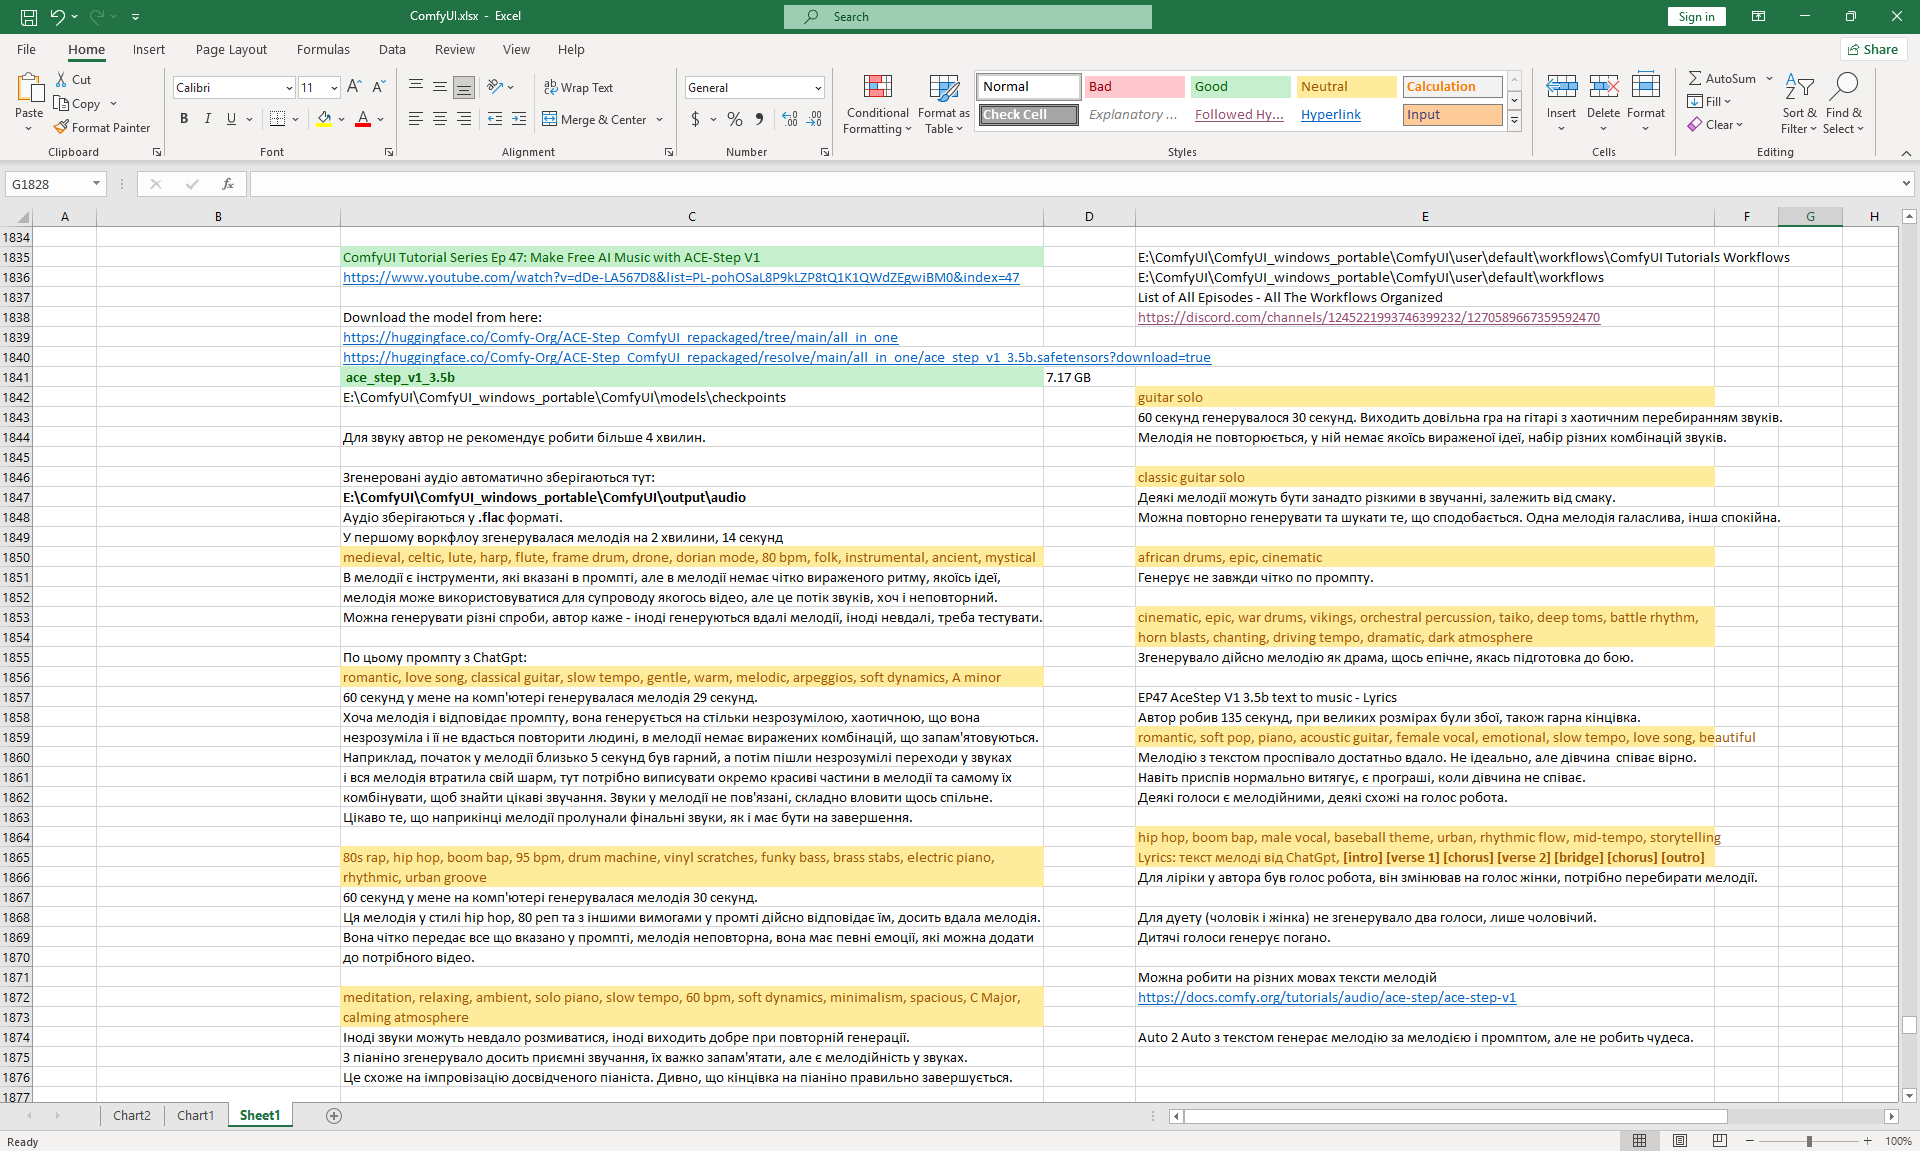Image resolution: width=1920 pixels, height=1151 pixels.
Task: Click the Conditional Formatting icon
Action: click(x=877, y=88)
